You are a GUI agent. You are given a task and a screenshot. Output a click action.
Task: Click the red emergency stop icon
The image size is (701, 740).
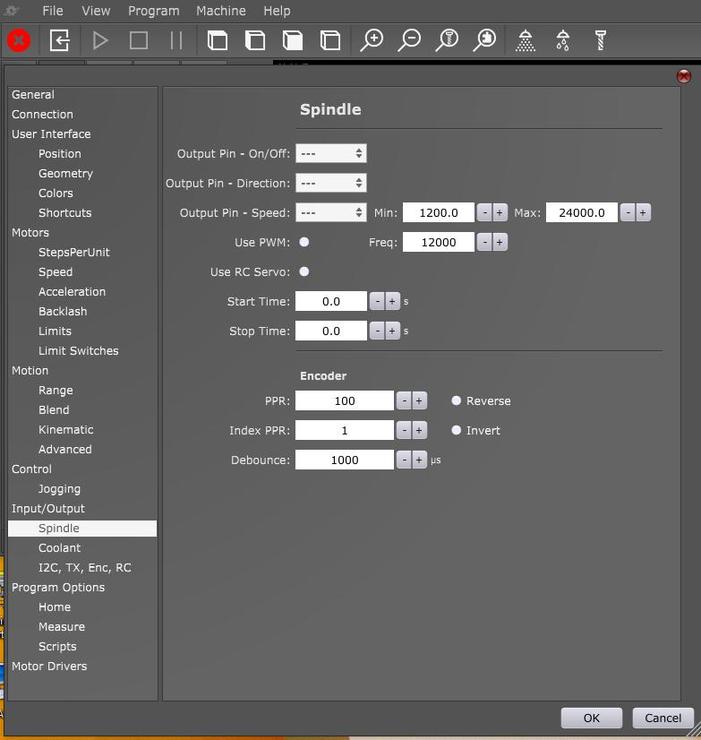(x=19, y=41)
